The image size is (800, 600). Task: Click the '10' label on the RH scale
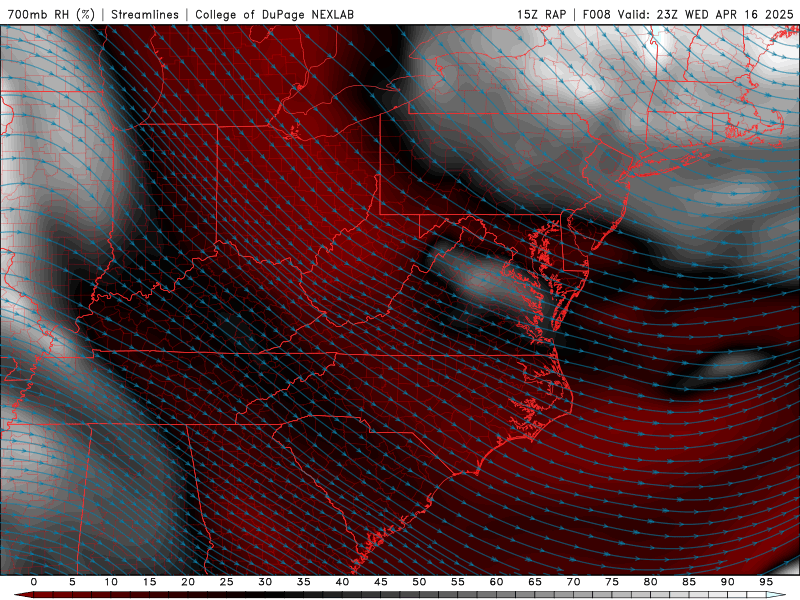pyautogui.click(x=111, y=582)
